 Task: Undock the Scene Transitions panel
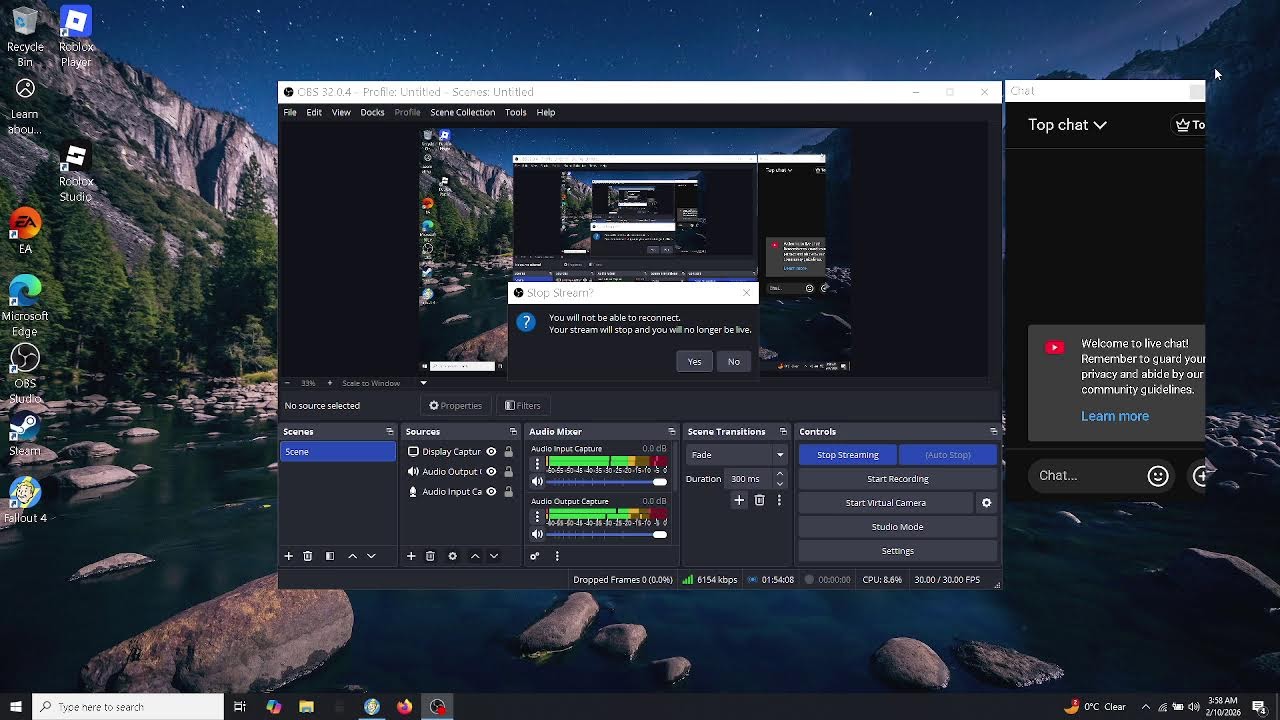pos(784,432)
